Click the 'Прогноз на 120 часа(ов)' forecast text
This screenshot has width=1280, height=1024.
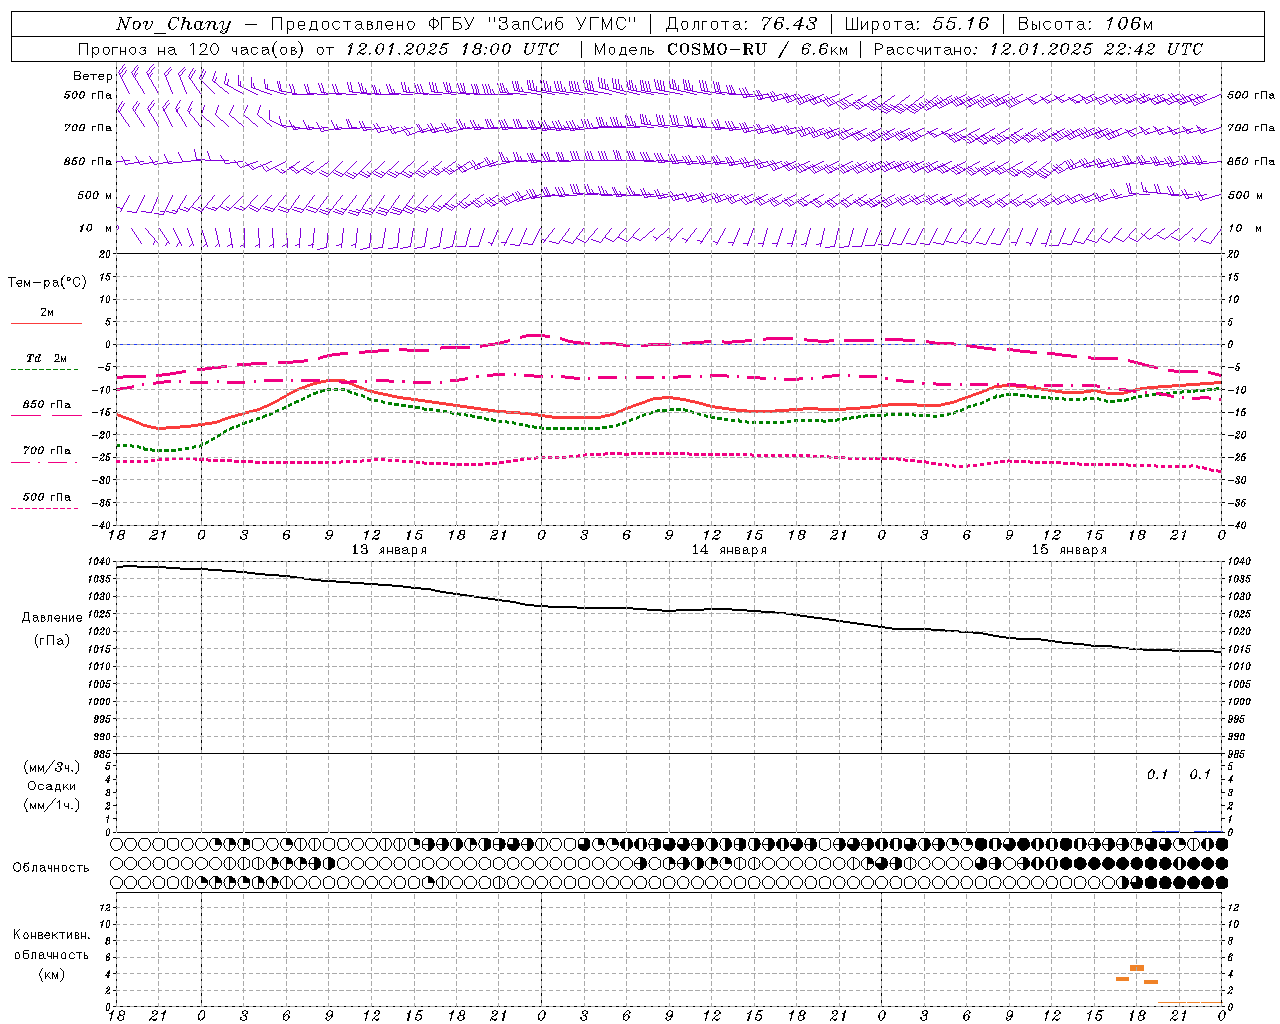click(x=193, y=49)
